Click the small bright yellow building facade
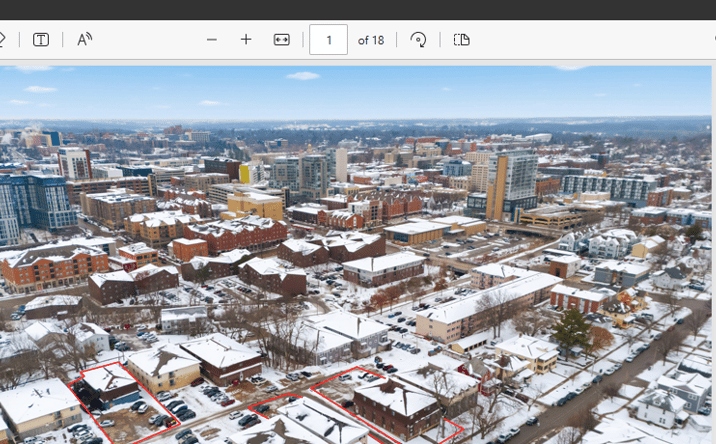This screenshot has height=444, width=716. (244, 174)
